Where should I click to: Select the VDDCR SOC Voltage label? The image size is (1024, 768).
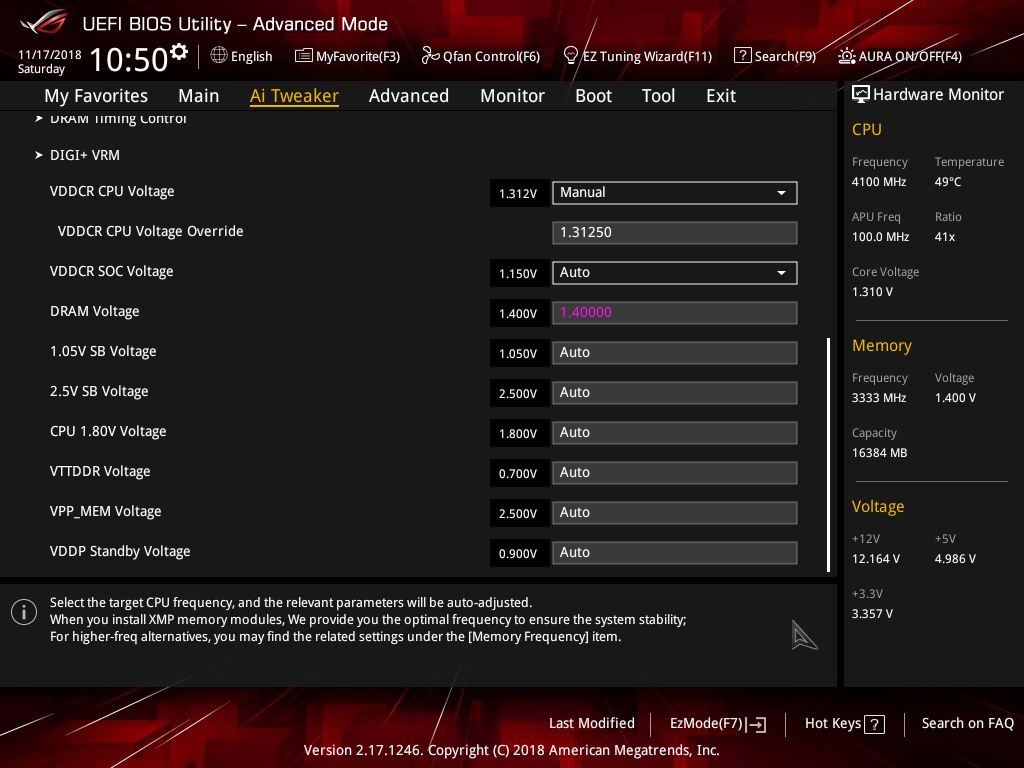(x=112, y=271)
